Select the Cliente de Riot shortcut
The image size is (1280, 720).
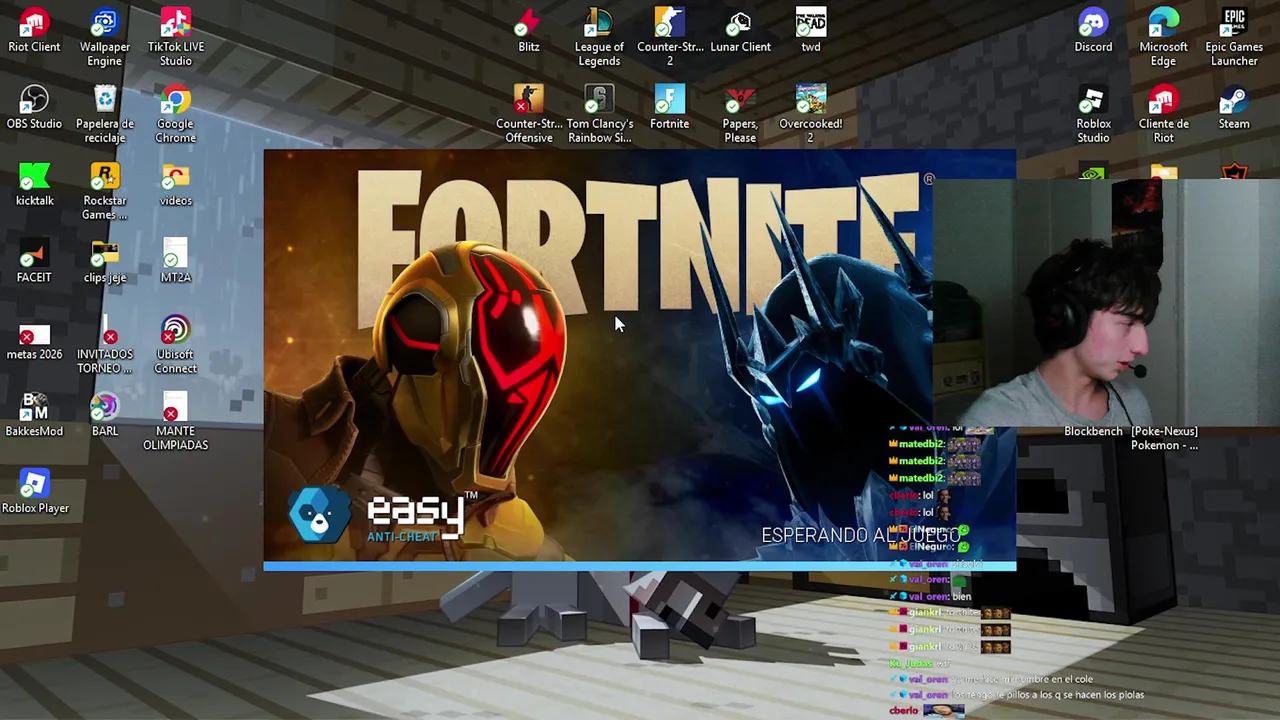pos(1163,115)
